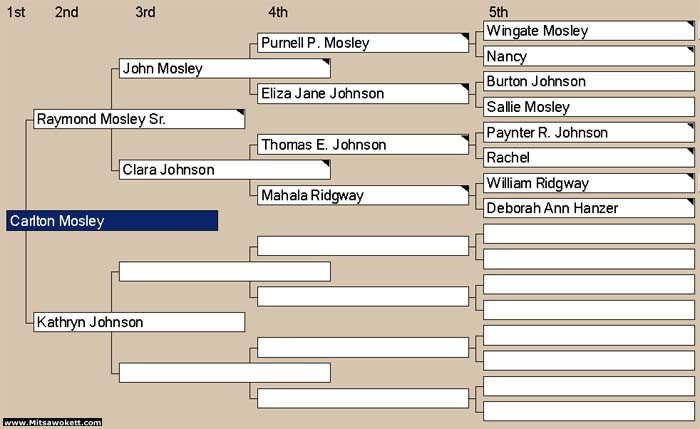Select the highlighted Carlton Mosley entry
Viewport: 700px width, 429px height.
pyautogui.click(x=112, y=221)
